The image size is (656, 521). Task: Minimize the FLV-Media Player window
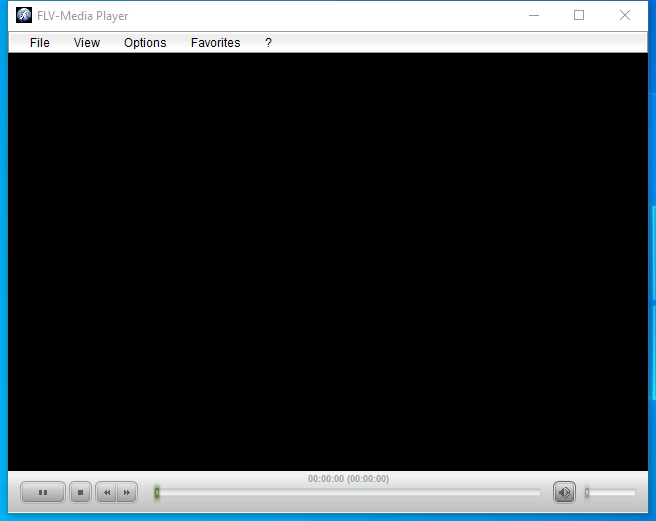point(534,15)
